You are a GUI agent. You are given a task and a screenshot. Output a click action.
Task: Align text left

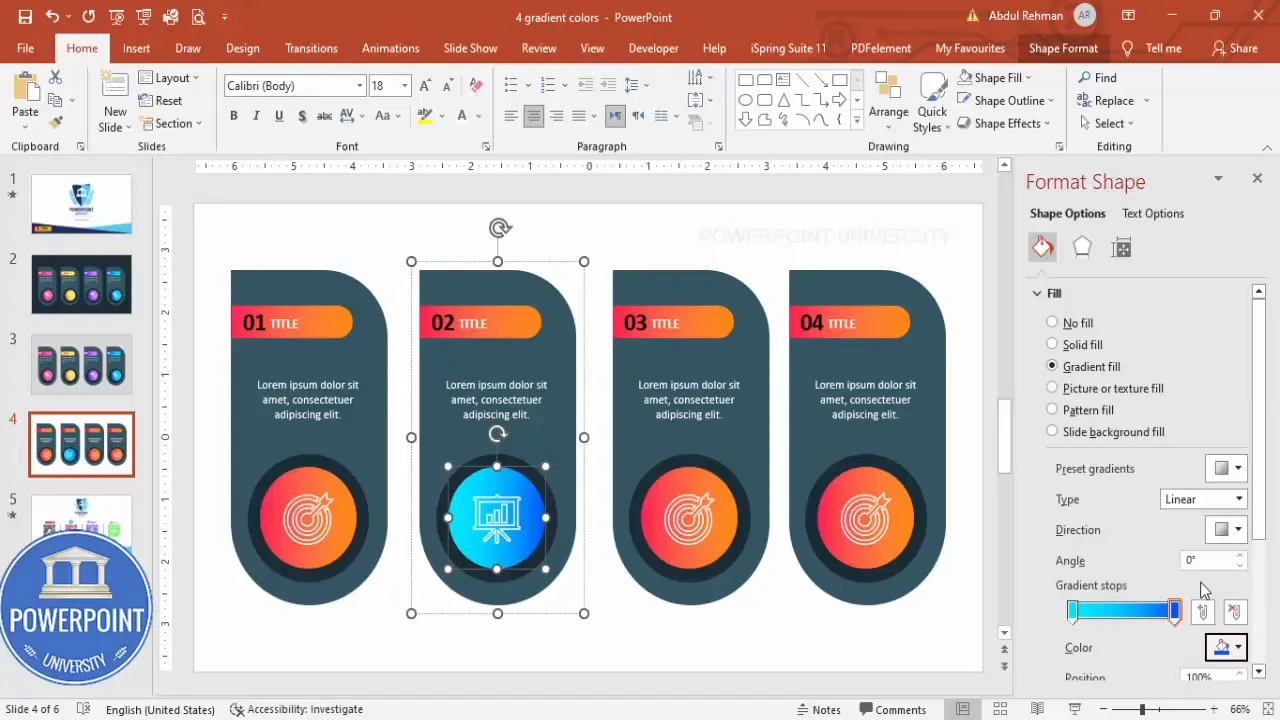[511, 116]
